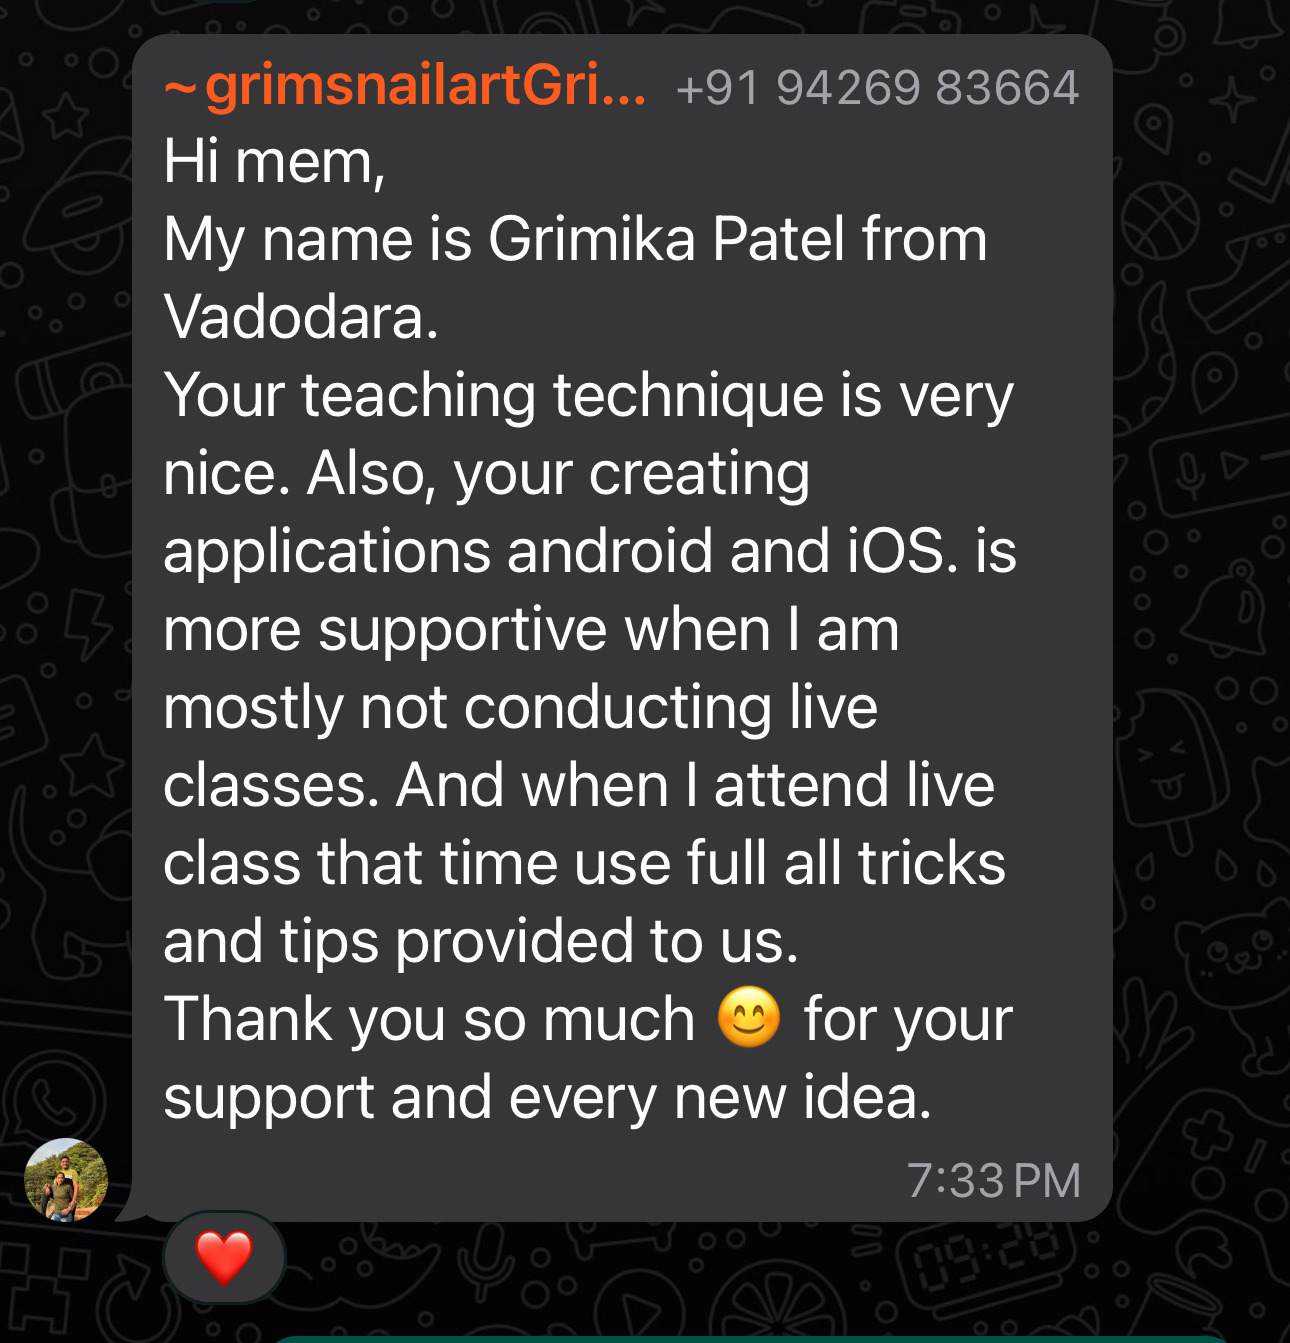Viewport: 1290px width, 1343px height.
Task: Click the word "android" in the message
Action: click(610, 551)
